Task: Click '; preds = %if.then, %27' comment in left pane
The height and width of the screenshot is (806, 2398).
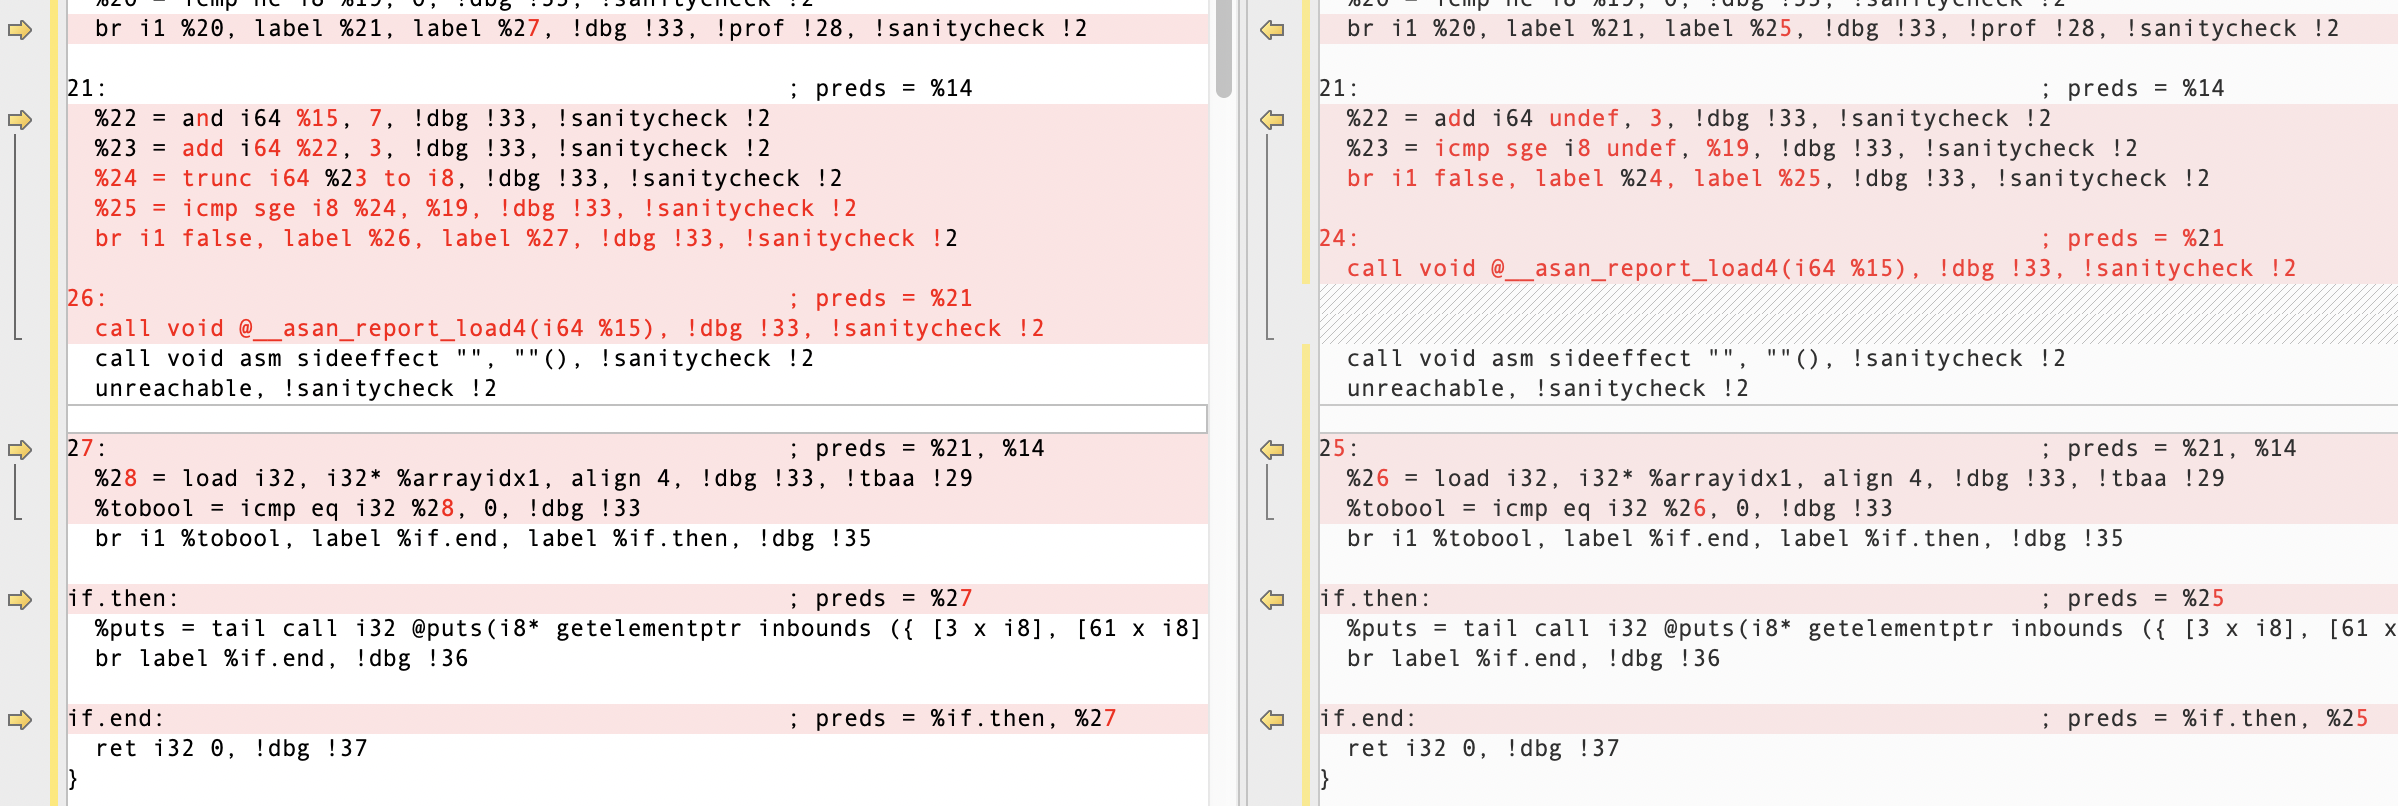Action: pyautogui.click(x=953, y=719)
